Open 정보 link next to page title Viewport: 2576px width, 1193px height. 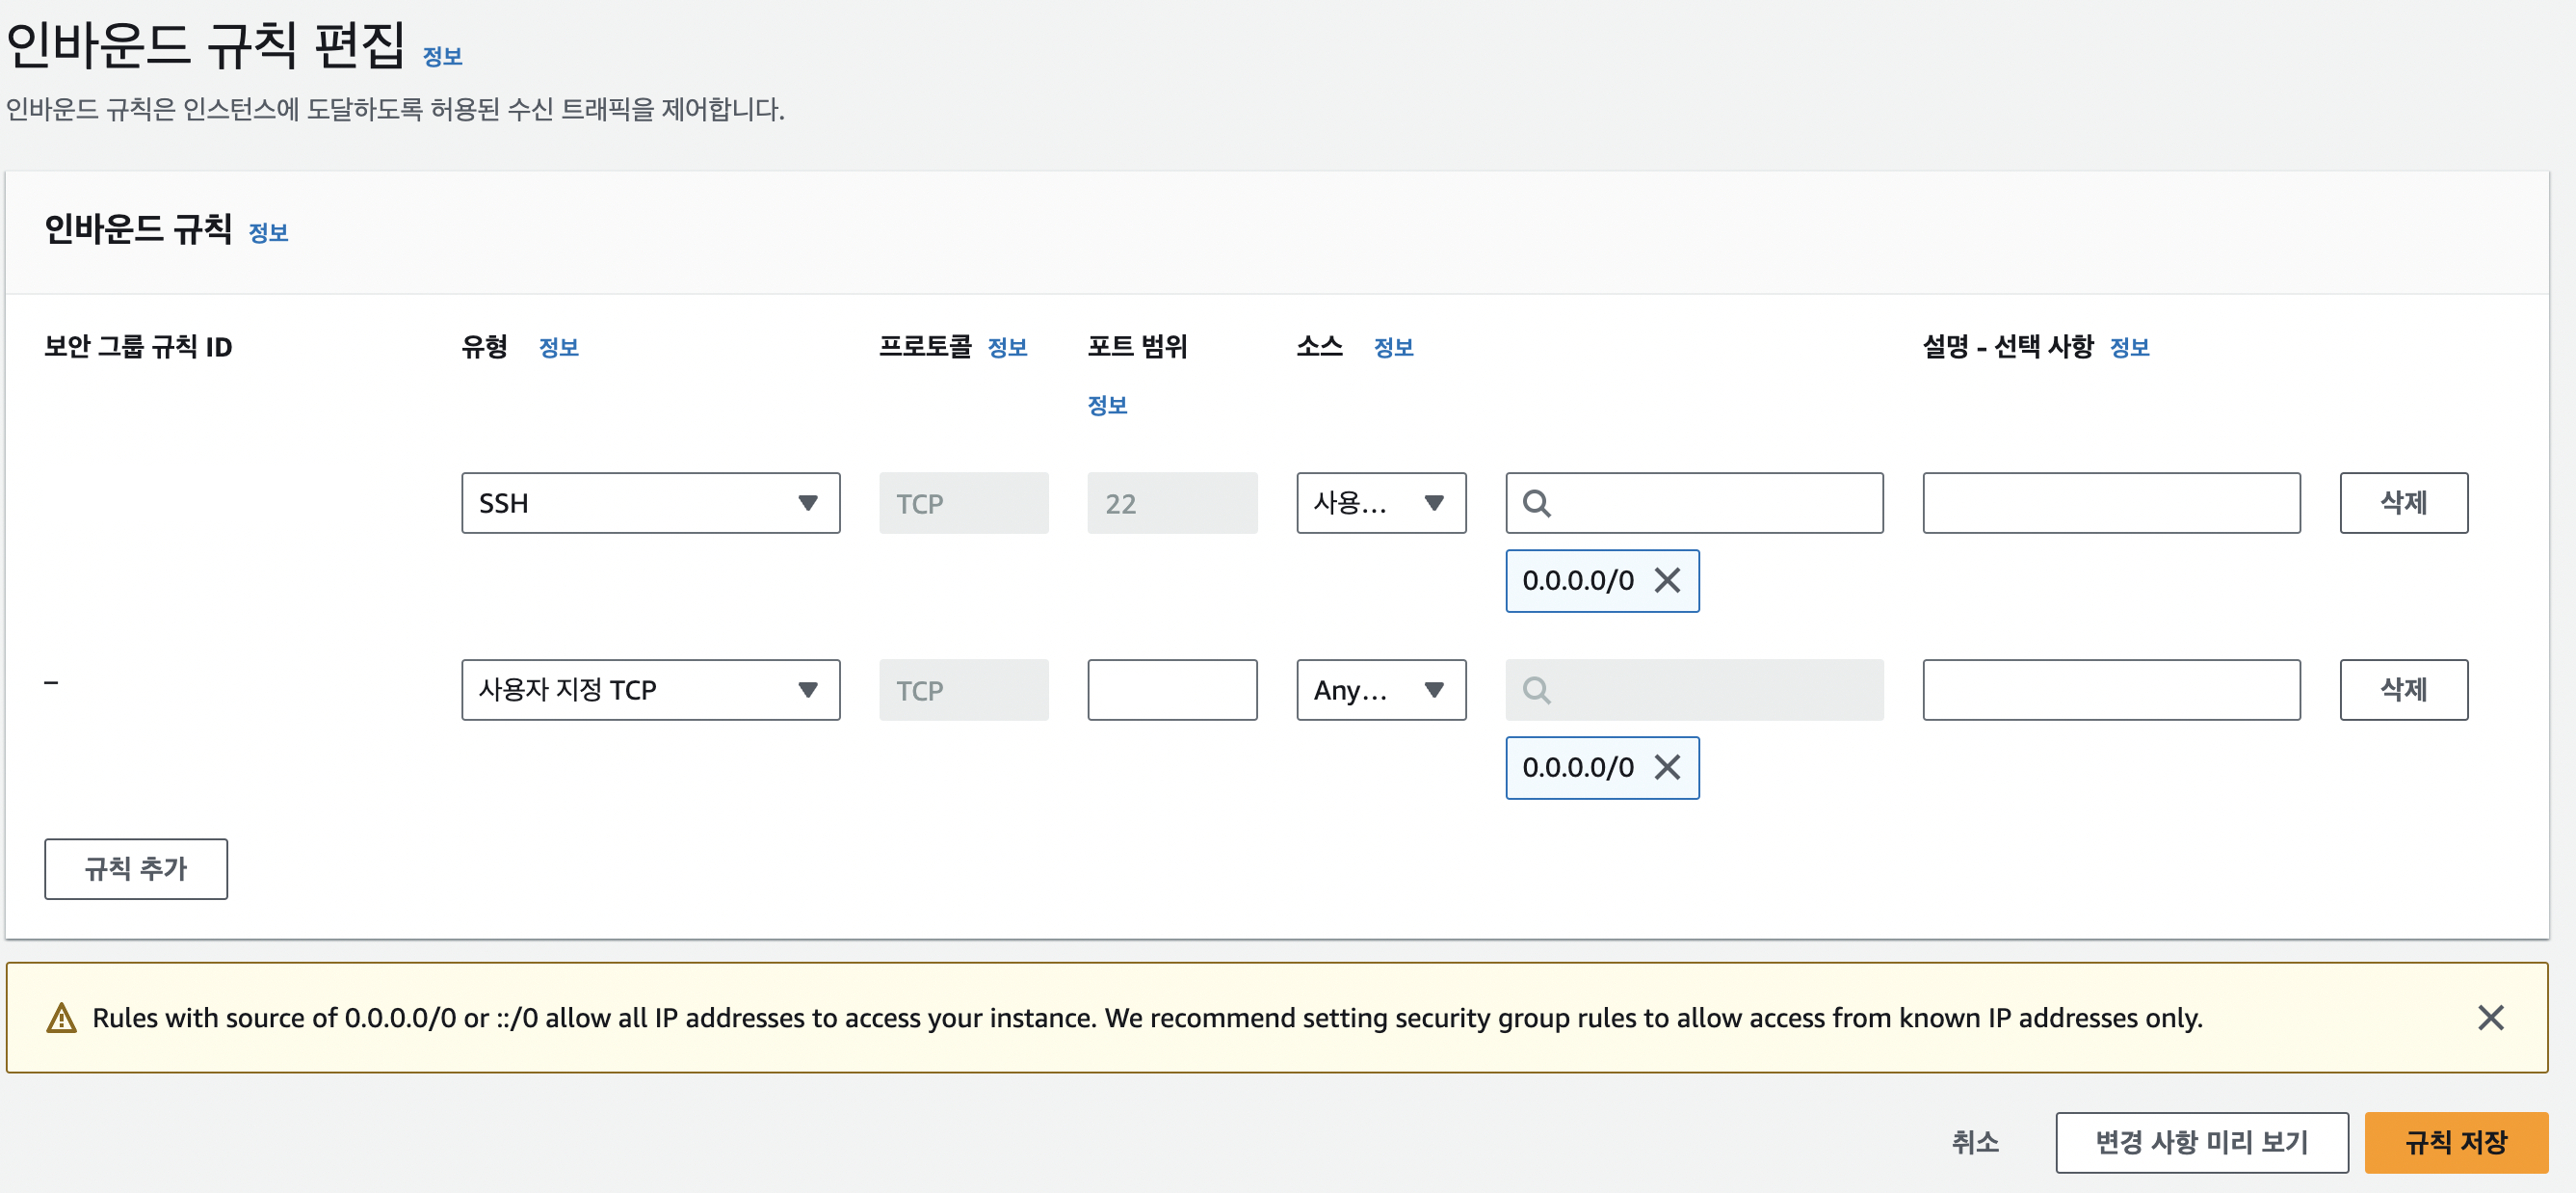click(442, 57)
